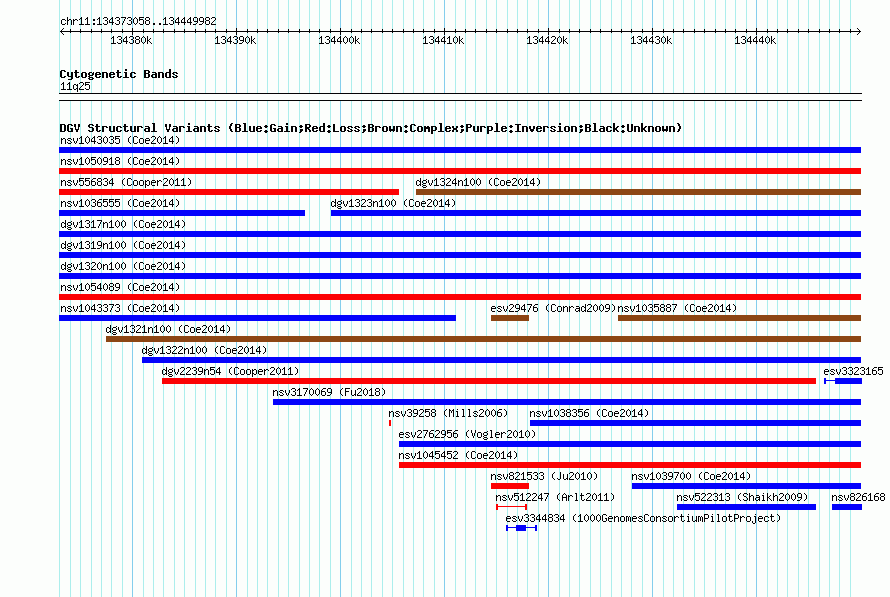This screenshot has width=890, height=597.
Task: Click the chr11:134373058..134449982 coordinate text
Action: pos(138,21)
